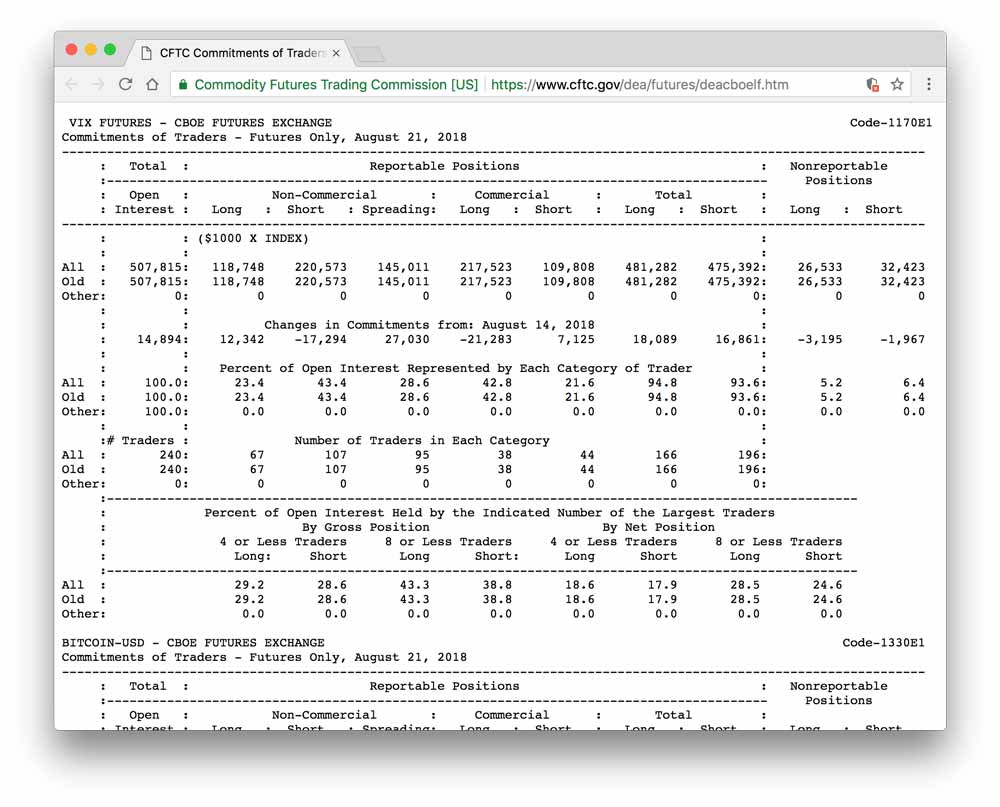Click the browser back arrow
The image size is (1000, 807).
click(x=71, y=84)
